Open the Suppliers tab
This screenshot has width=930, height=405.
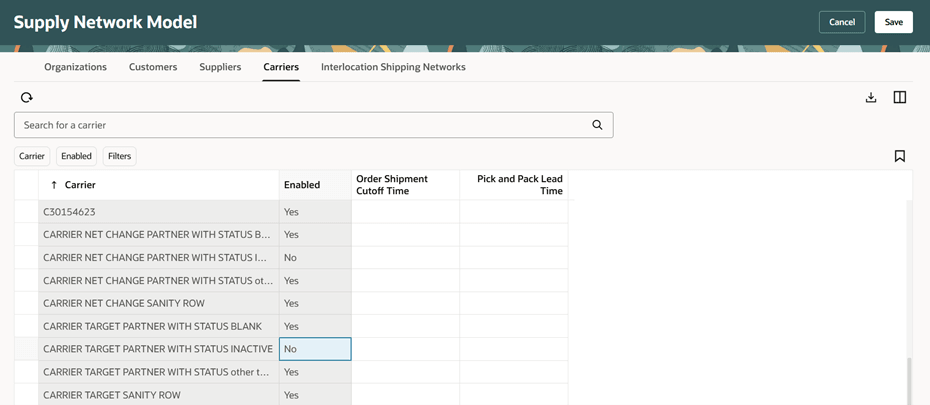pos(220,67)
